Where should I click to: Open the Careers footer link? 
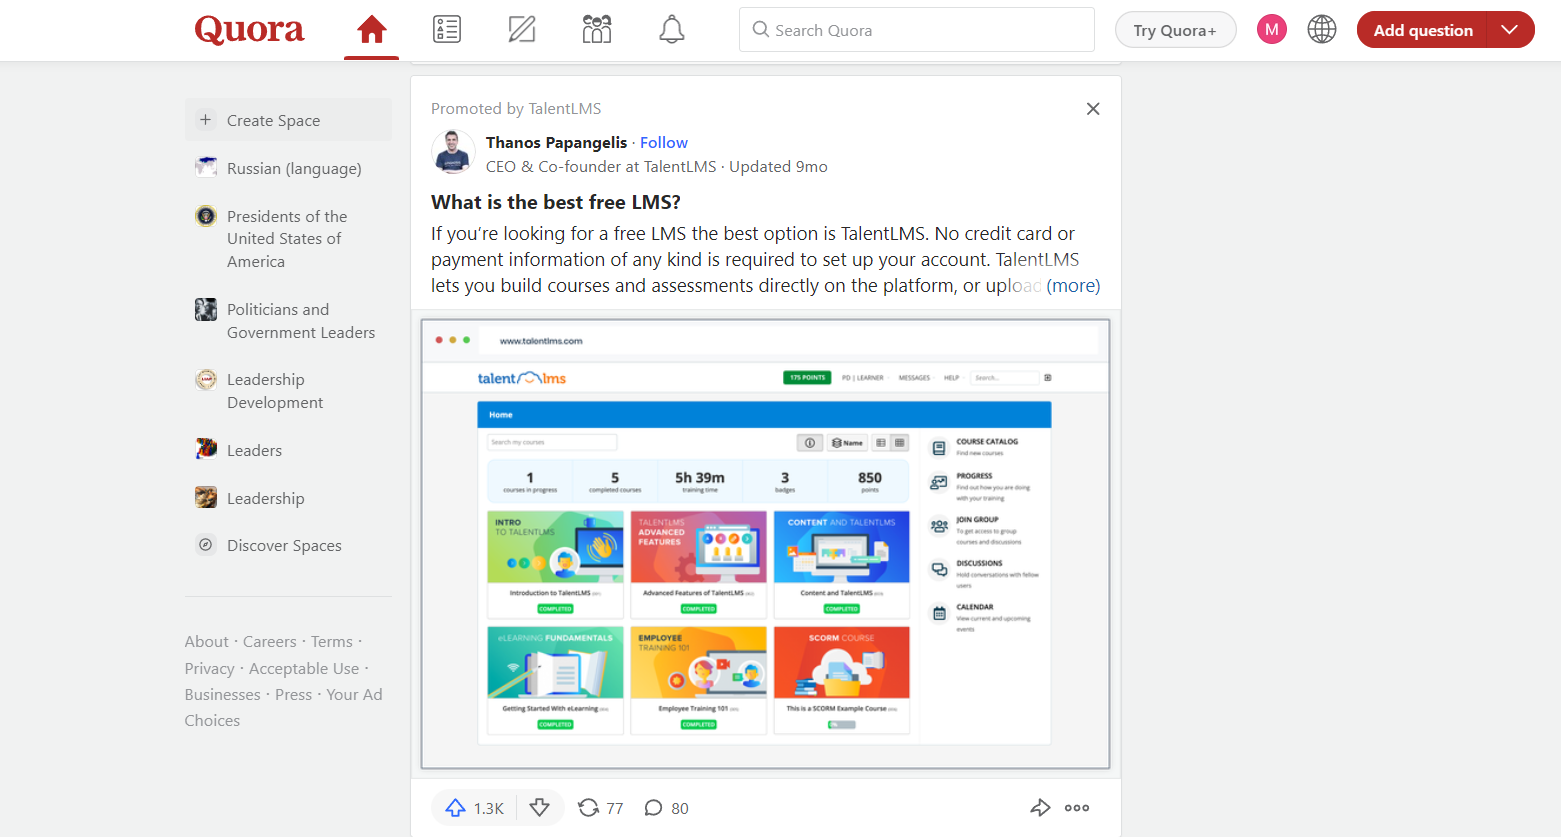(270, 642)
